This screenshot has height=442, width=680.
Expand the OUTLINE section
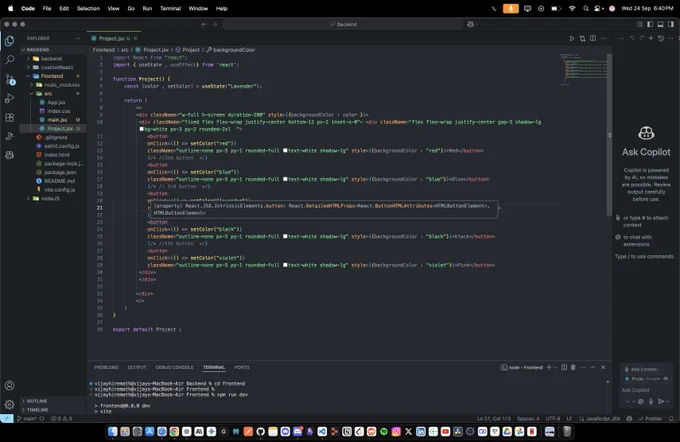pos(36,401)
